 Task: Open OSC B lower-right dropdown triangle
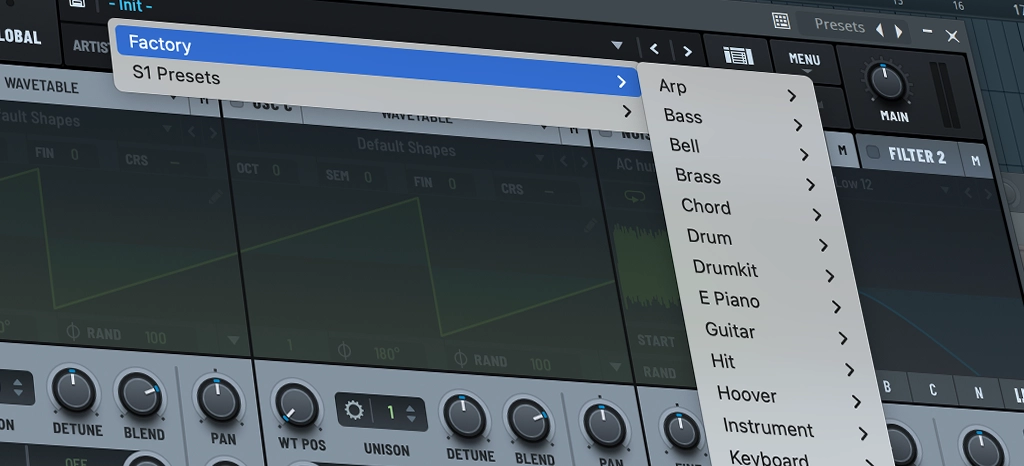pyautogui.click(x=234, y=340)
